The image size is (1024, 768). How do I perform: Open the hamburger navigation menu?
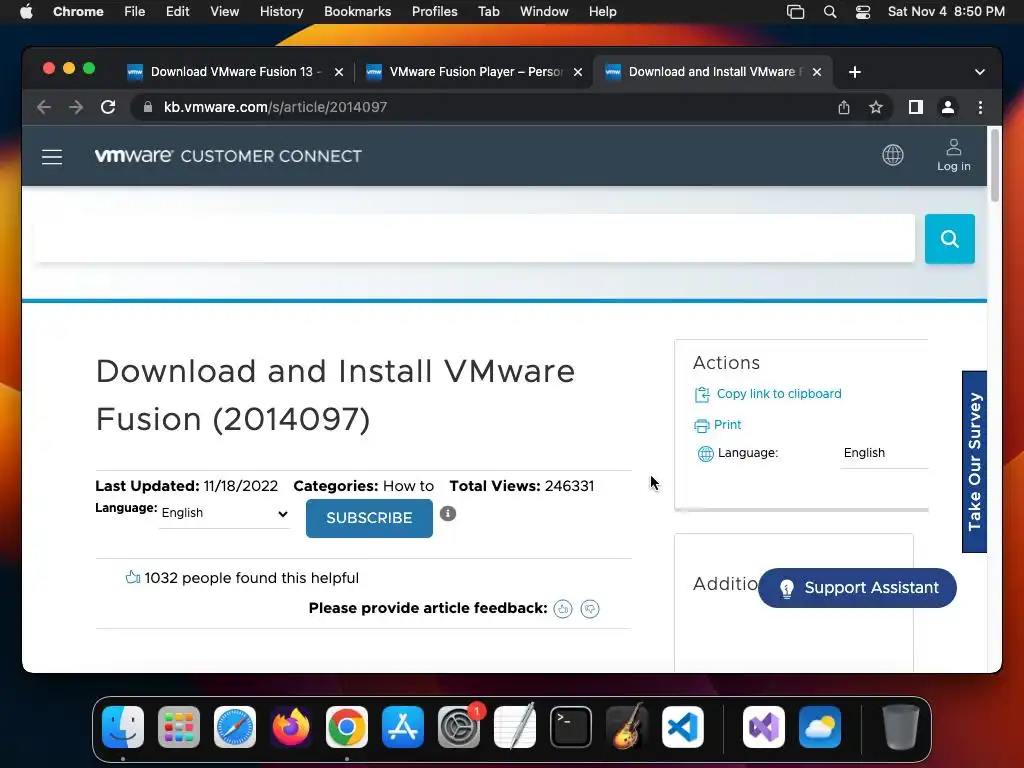click(x=52, y=157)
